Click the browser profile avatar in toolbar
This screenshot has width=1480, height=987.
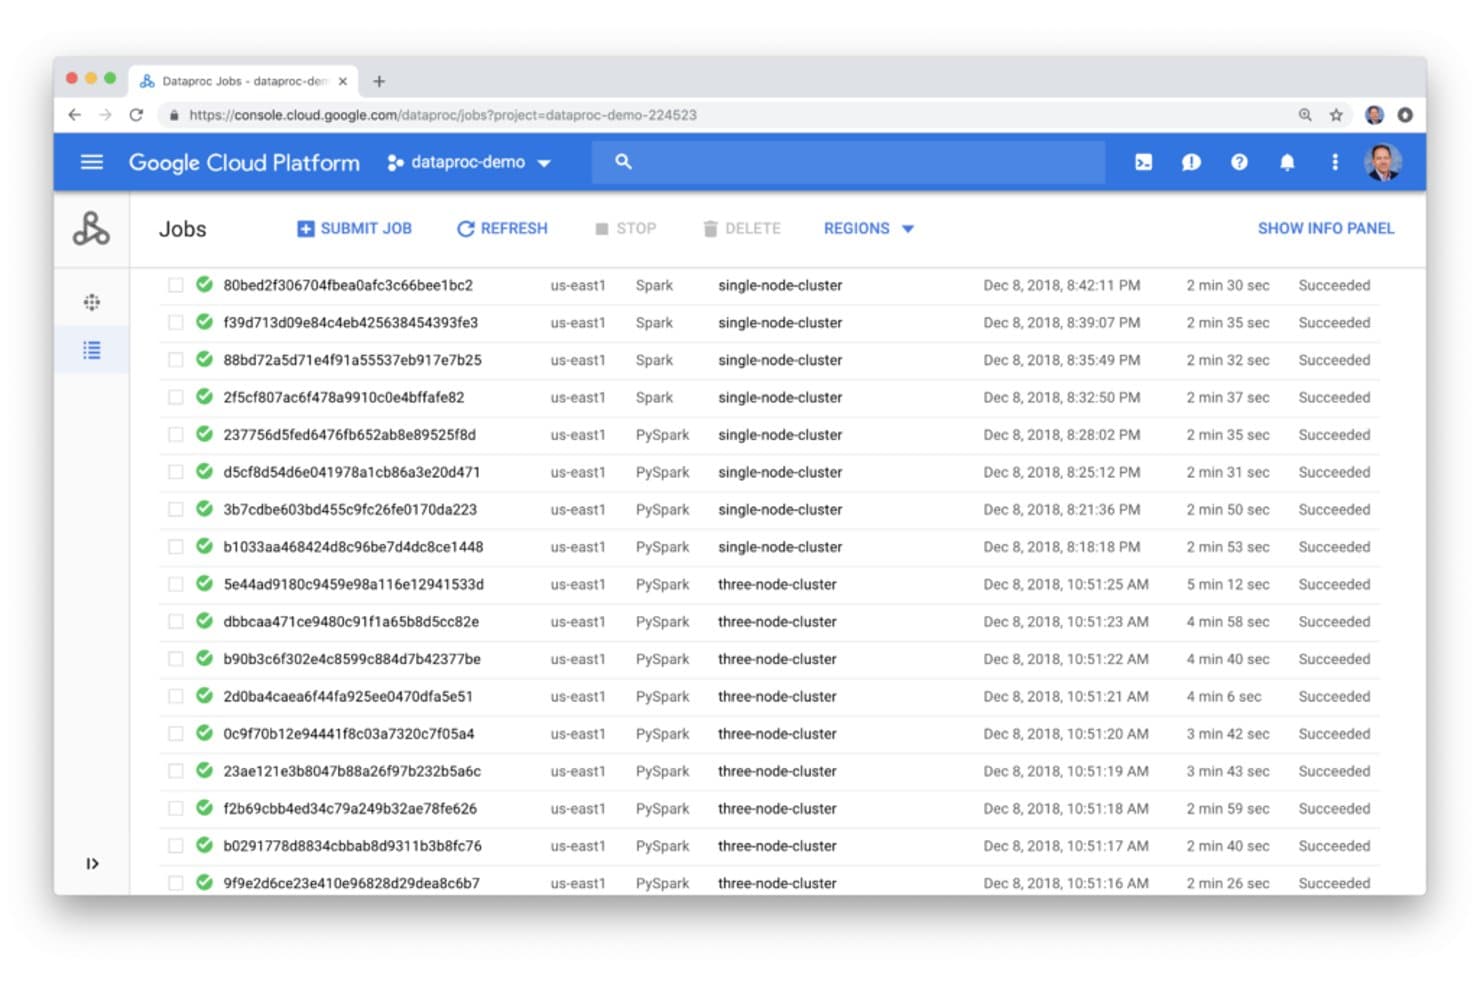[x=1375, y=115]
